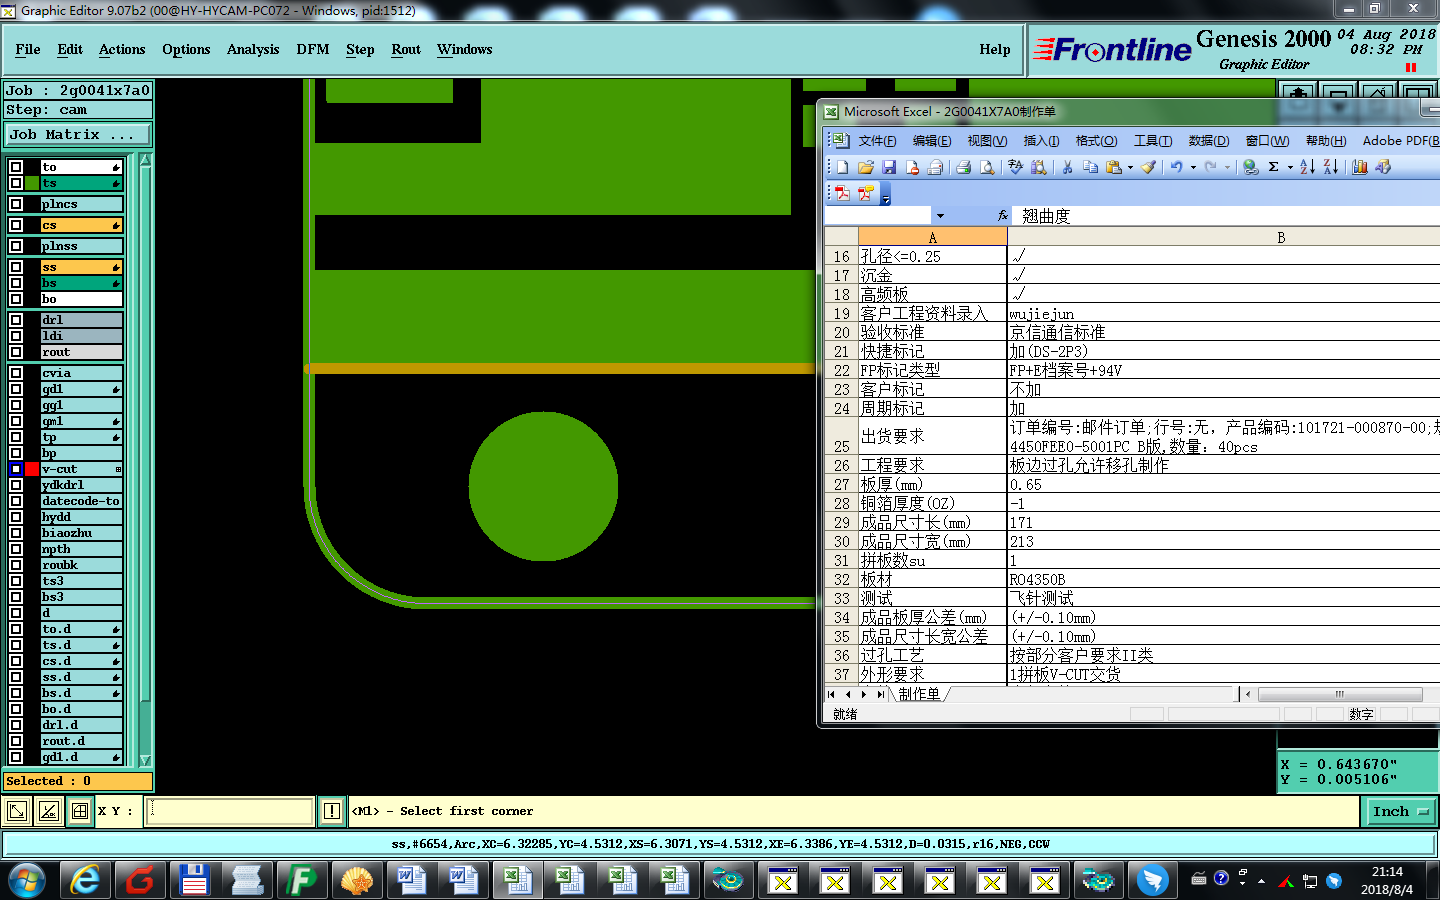Click the Excel AutoSum sigma icon
Image resolution: width=1440 pixels, height=900 pixels.
click(1274, 167)
